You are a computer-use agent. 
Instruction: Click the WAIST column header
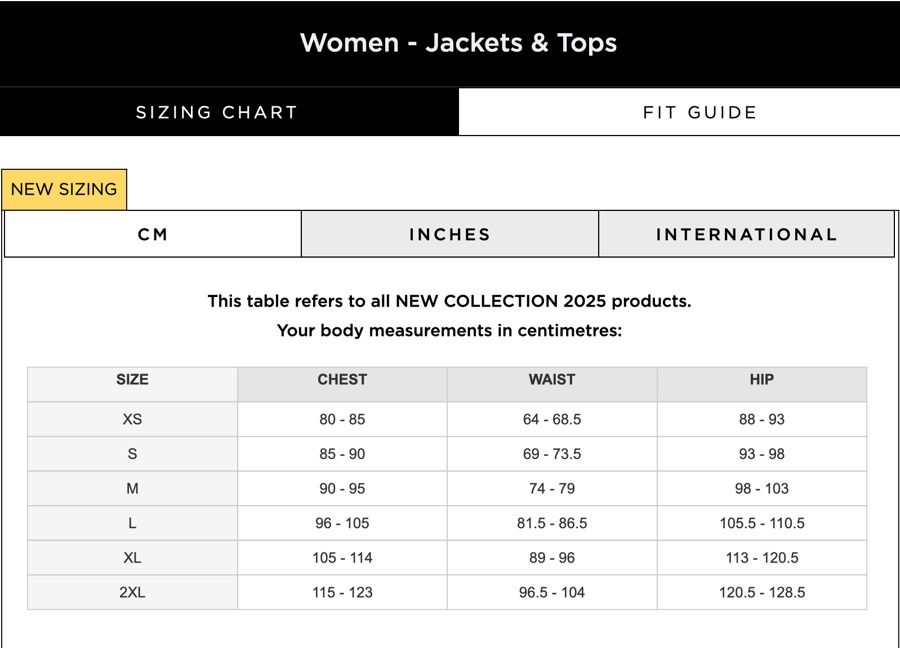tap(552, 380)
